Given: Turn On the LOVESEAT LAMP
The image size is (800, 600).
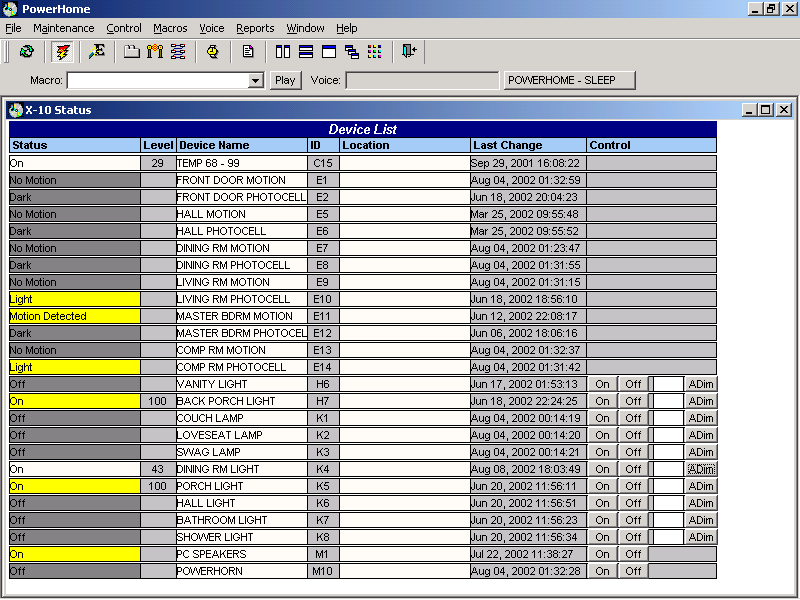Looking at the screenshot, I should (x=603, y=435).
